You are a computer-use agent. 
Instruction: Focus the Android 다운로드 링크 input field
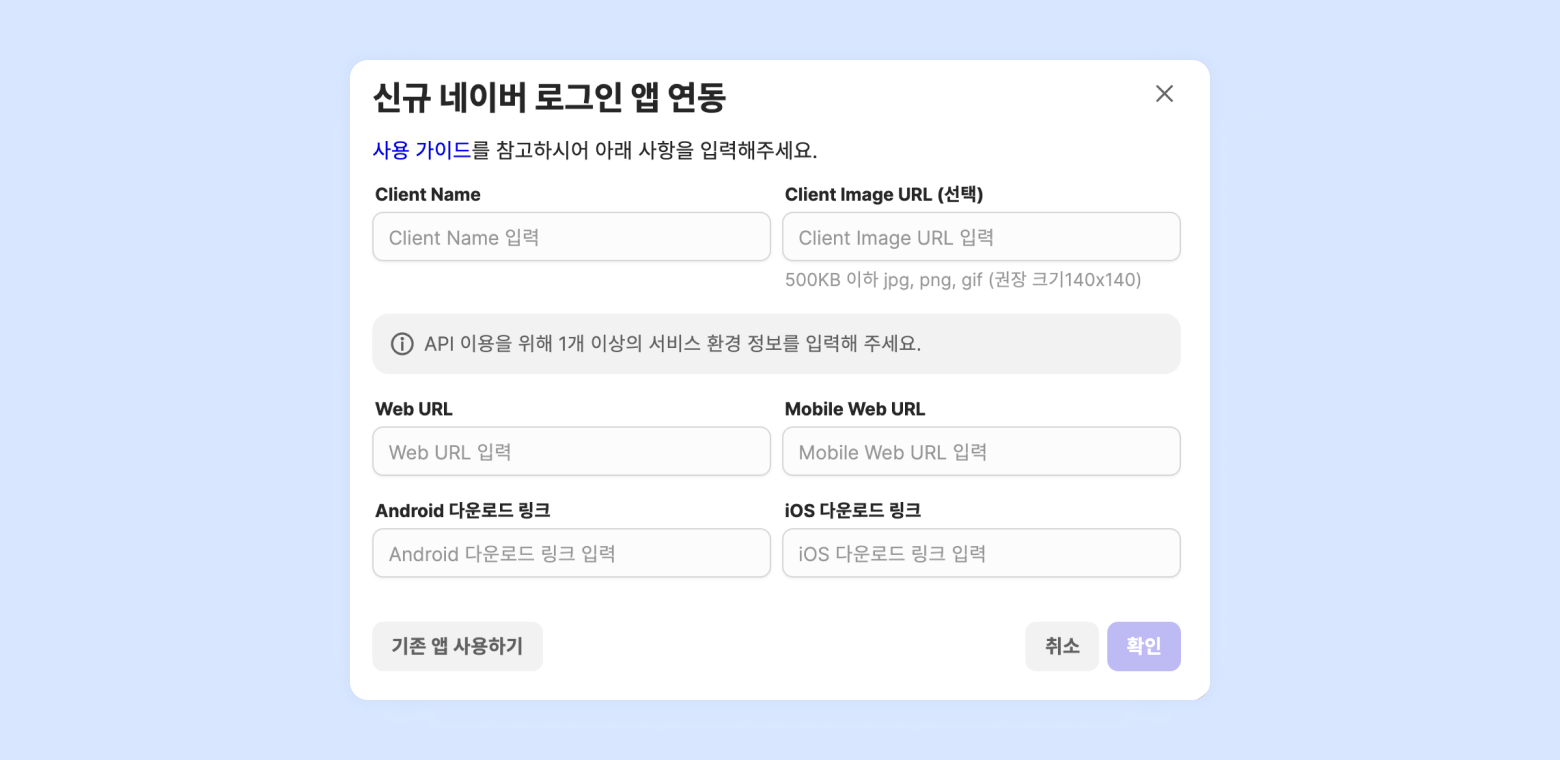click(x=572, y=553)
